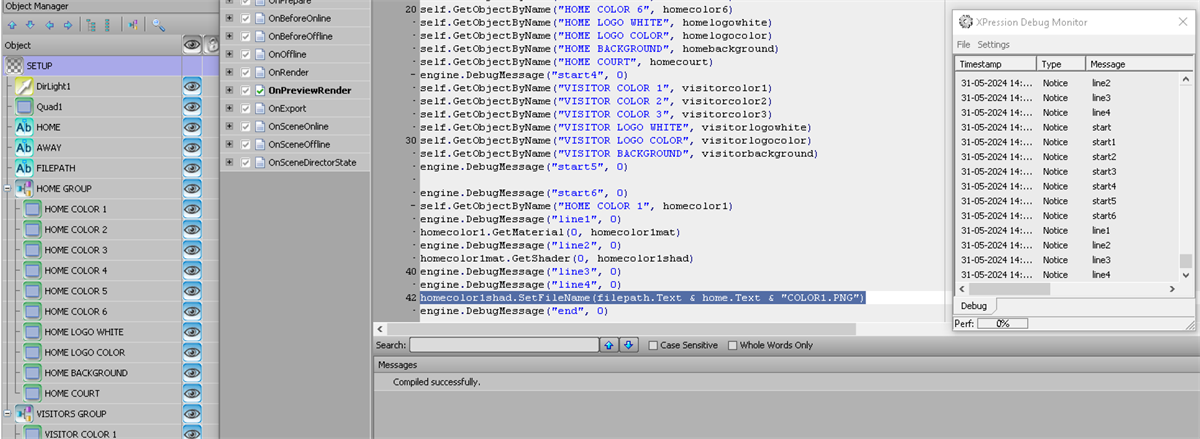Click the Quad1 quad icon
This screenshot has width=1200, height=439.
[x=25, y=106]
